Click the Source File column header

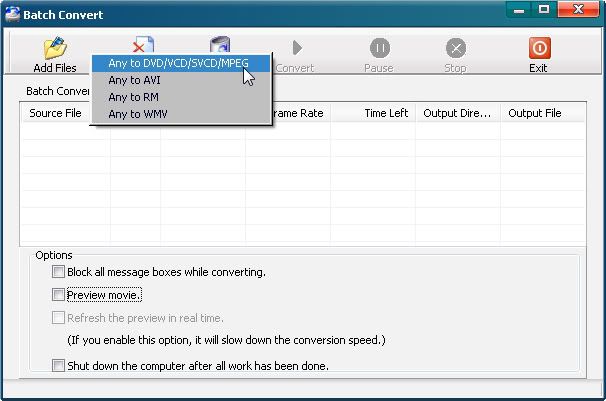[x=55, y=113]
